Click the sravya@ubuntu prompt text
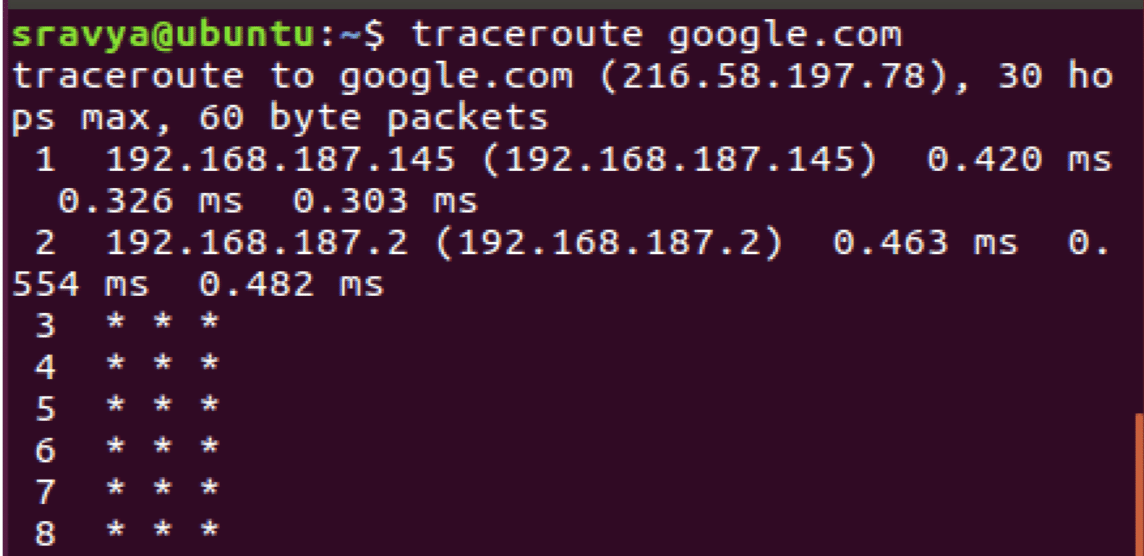Image resolution: width=1144 pixels, height=556 pixels. click(160, 36)
